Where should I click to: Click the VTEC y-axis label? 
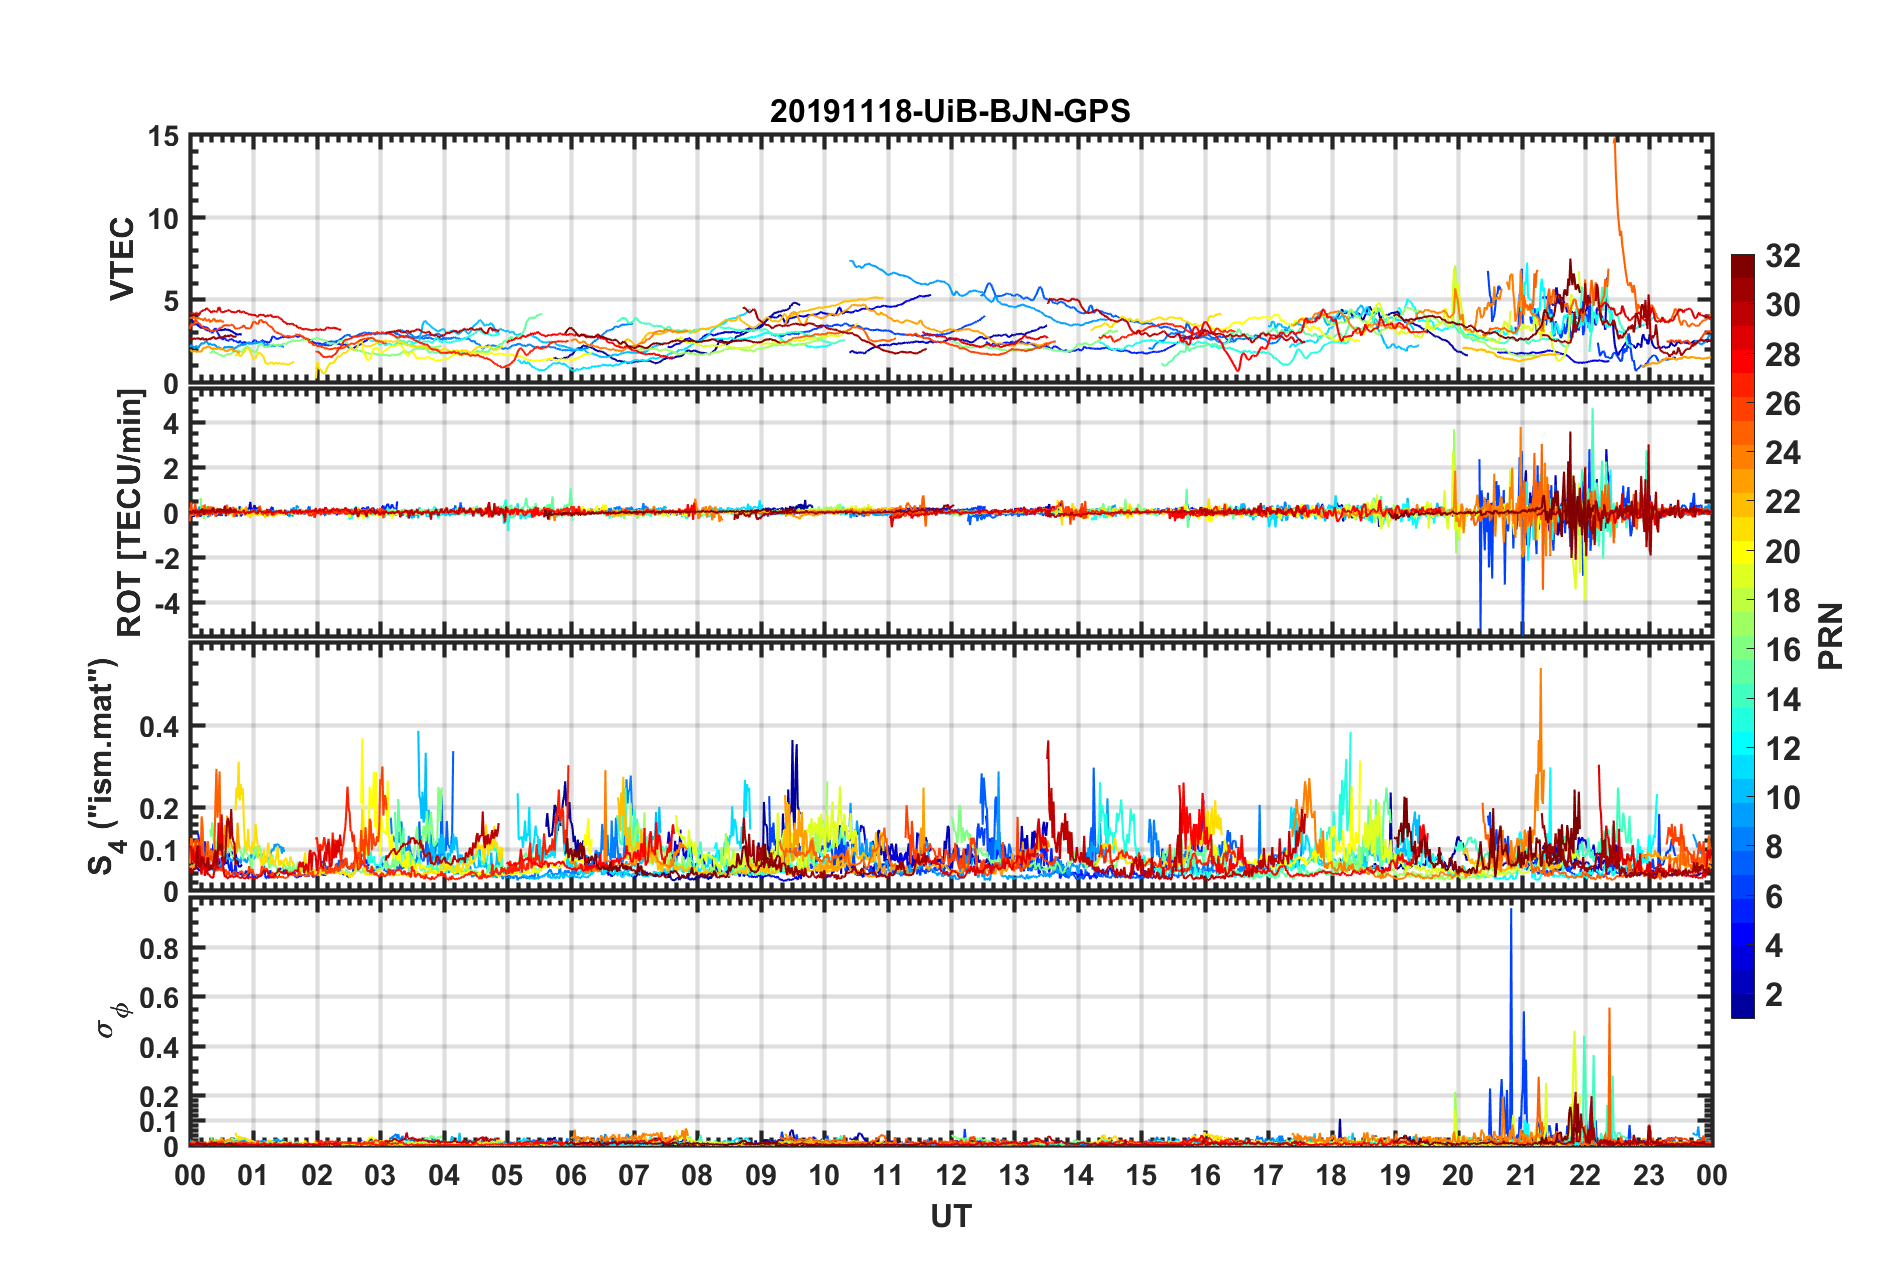[122, 259]
